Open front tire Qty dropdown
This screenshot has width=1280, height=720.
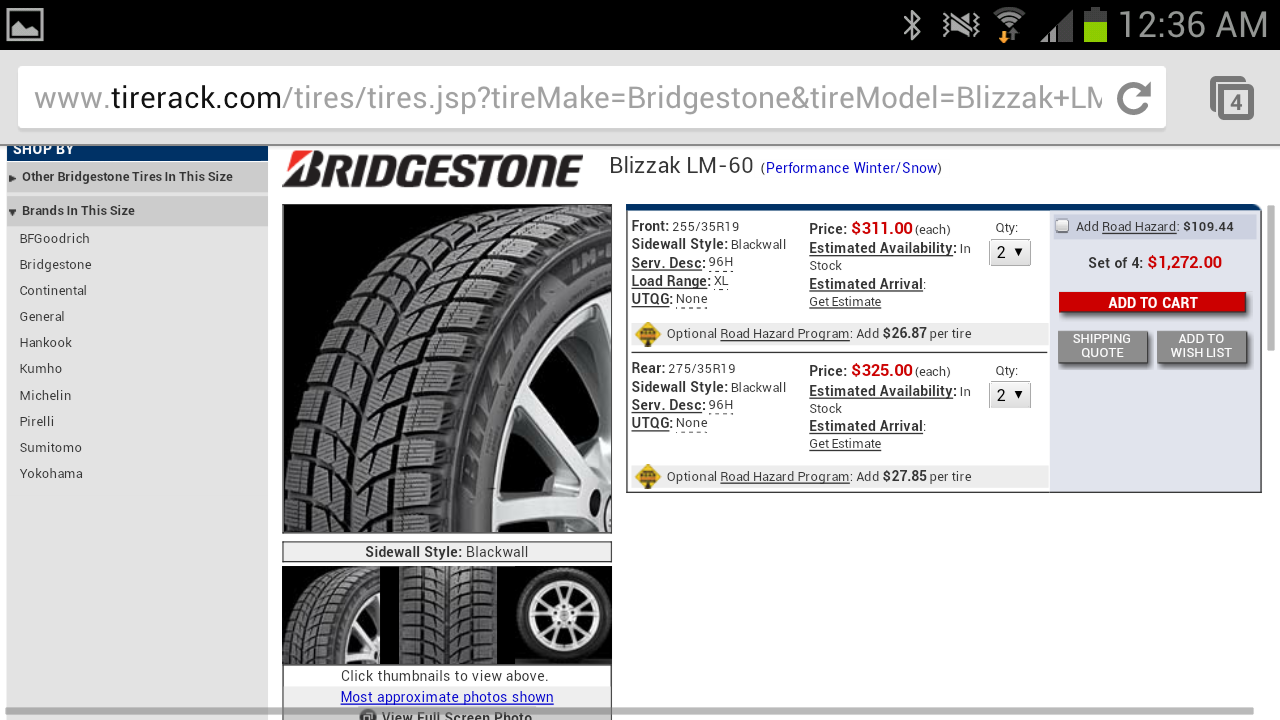coord(1010,253)
